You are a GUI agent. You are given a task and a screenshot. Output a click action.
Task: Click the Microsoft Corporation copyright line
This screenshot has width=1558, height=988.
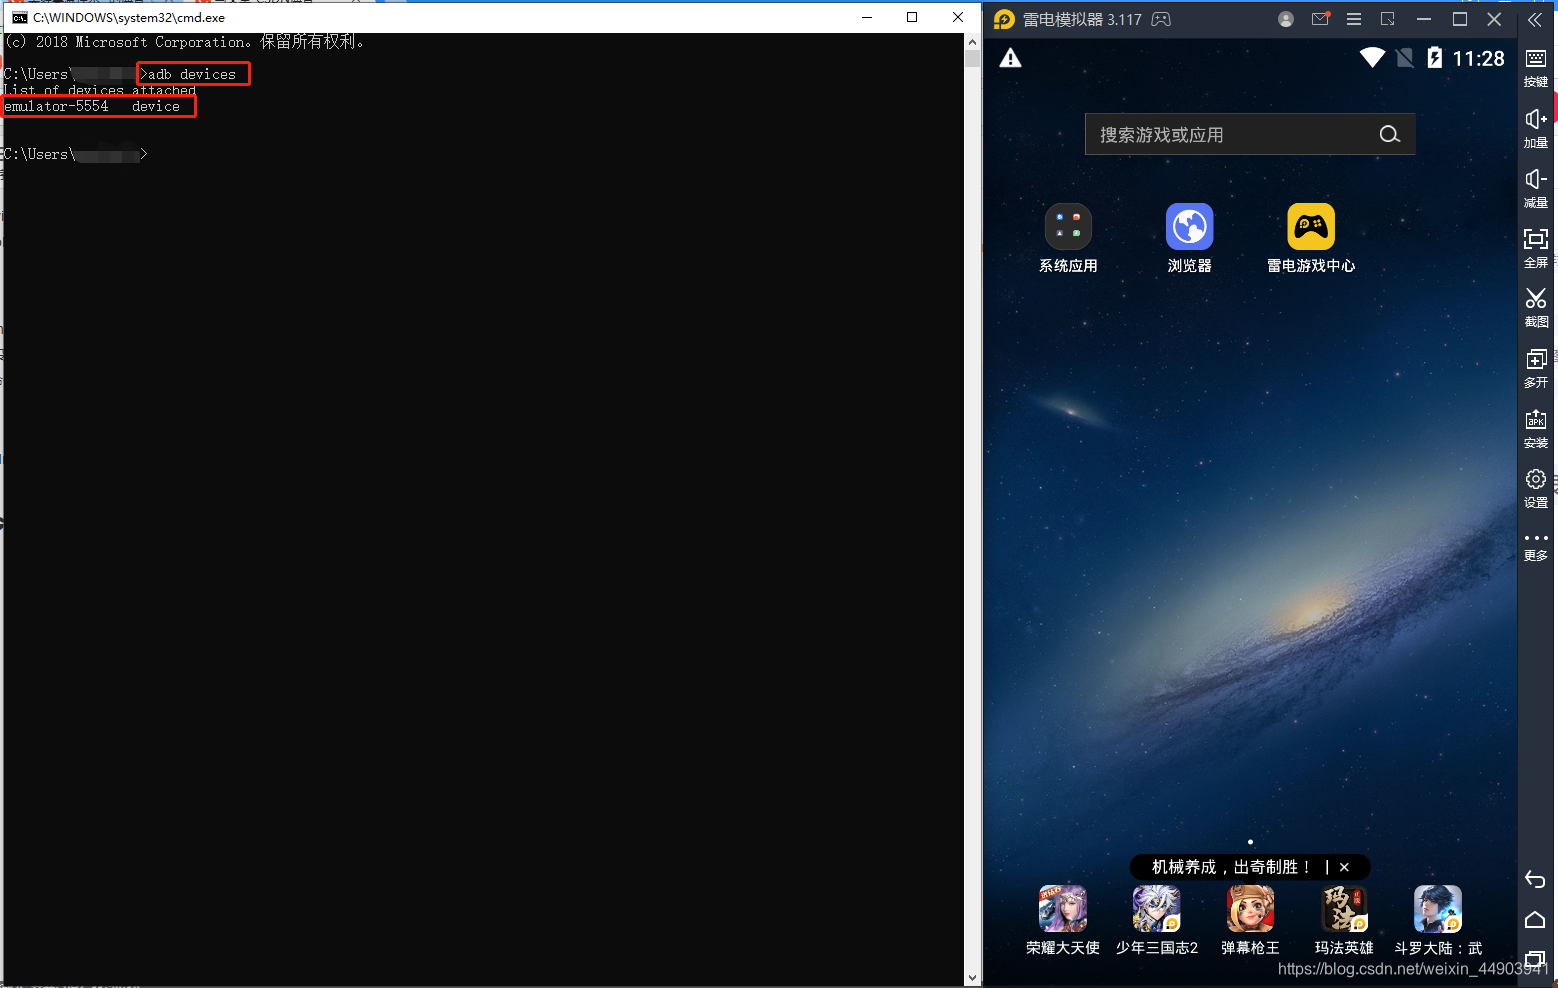tap(185, 42)
